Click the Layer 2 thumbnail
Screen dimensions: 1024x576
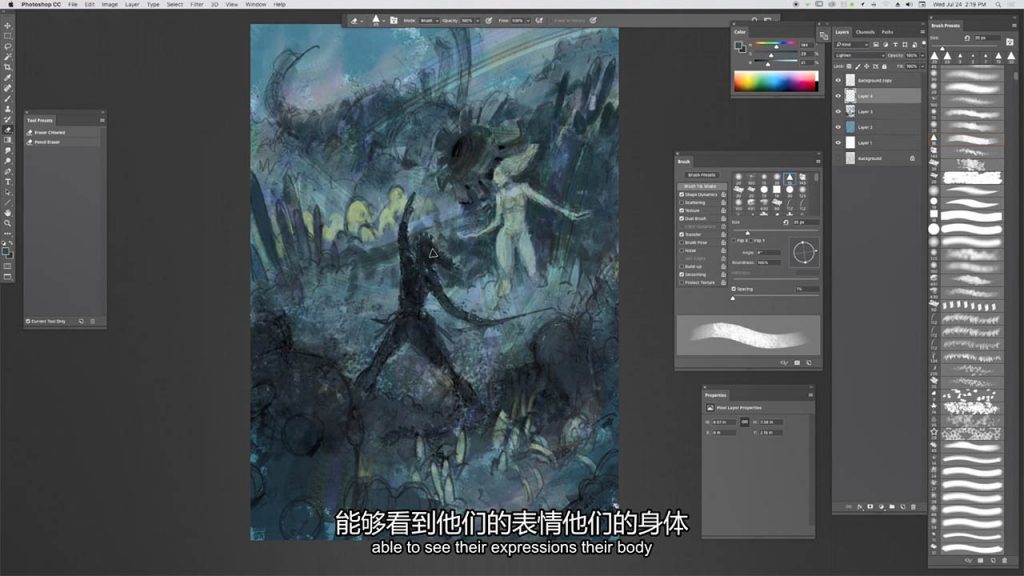click(850, 127)
